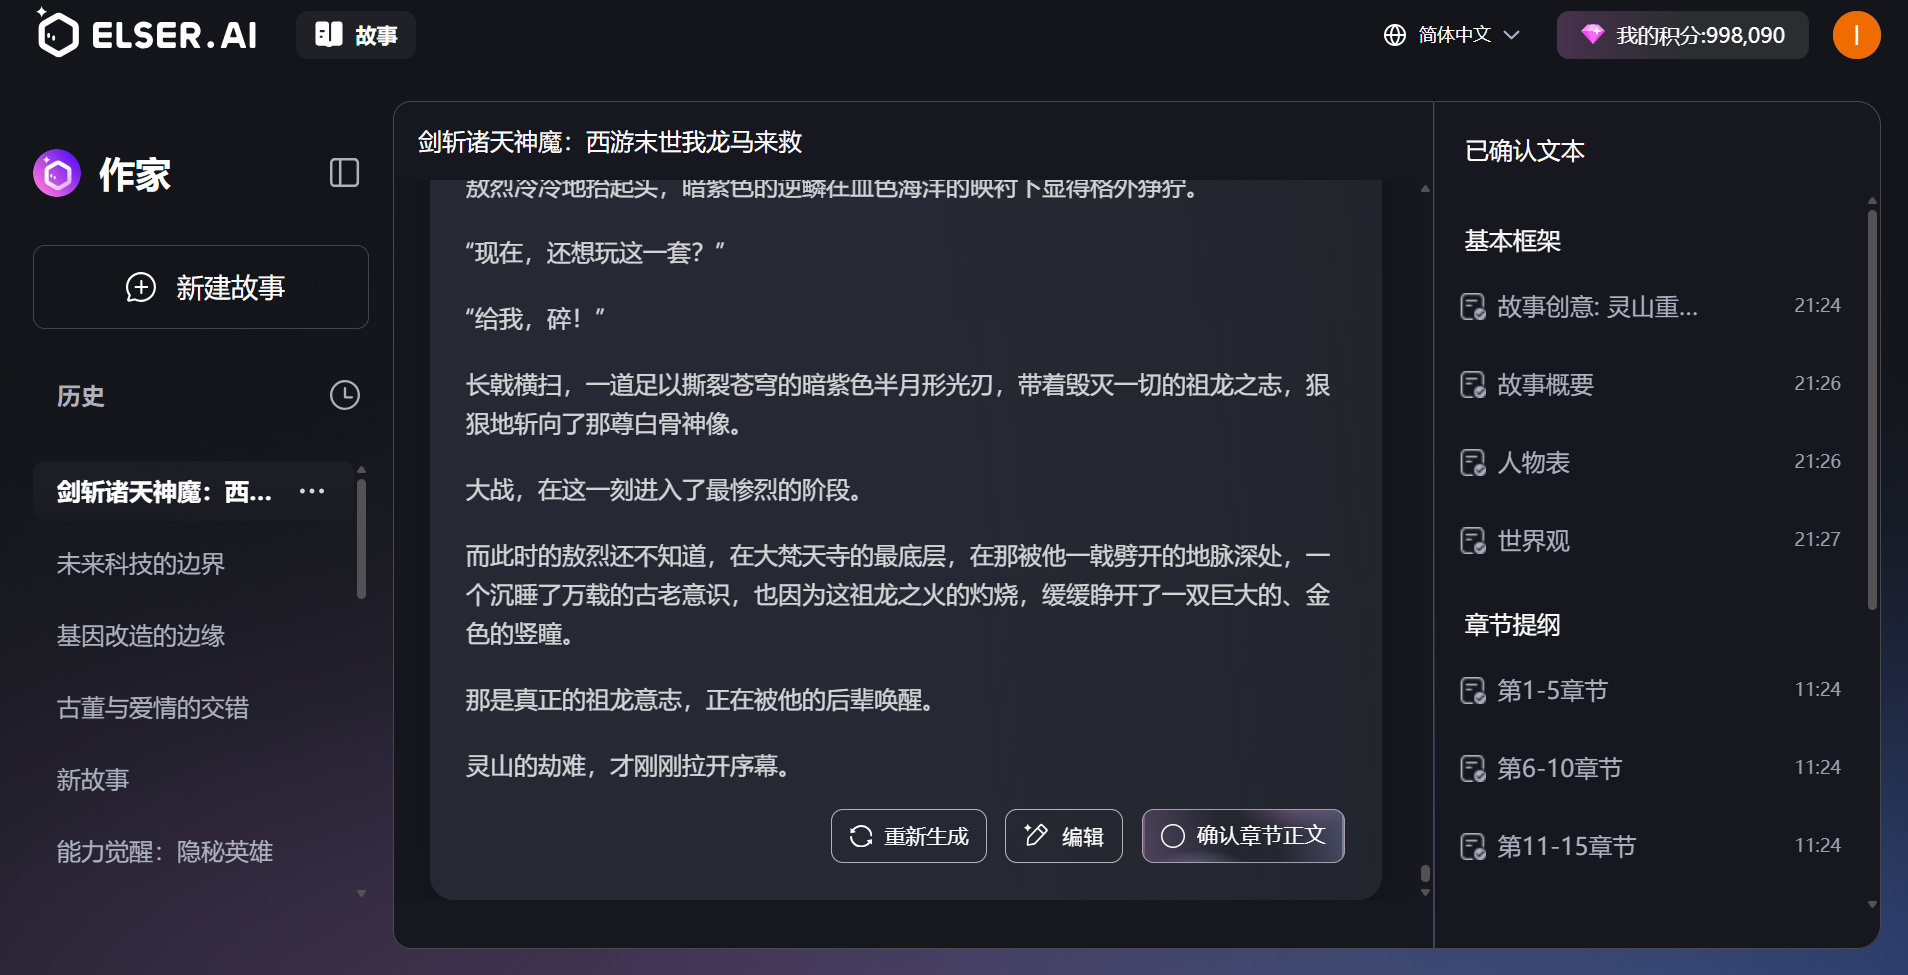This screenshot has height=975, width=1908.
Task: Click the right panel vertical scrollbar
Action: (x=1872, y=410)
